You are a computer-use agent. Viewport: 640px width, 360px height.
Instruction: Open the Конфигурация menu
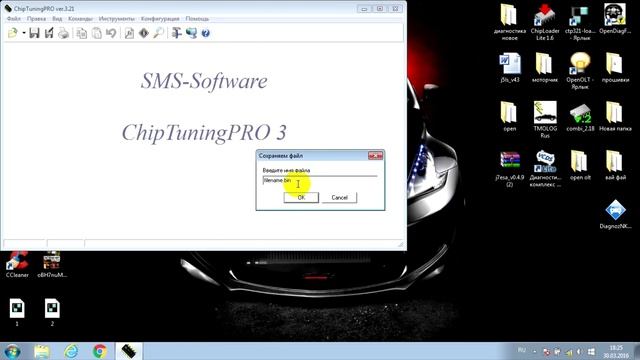[160, 19]
